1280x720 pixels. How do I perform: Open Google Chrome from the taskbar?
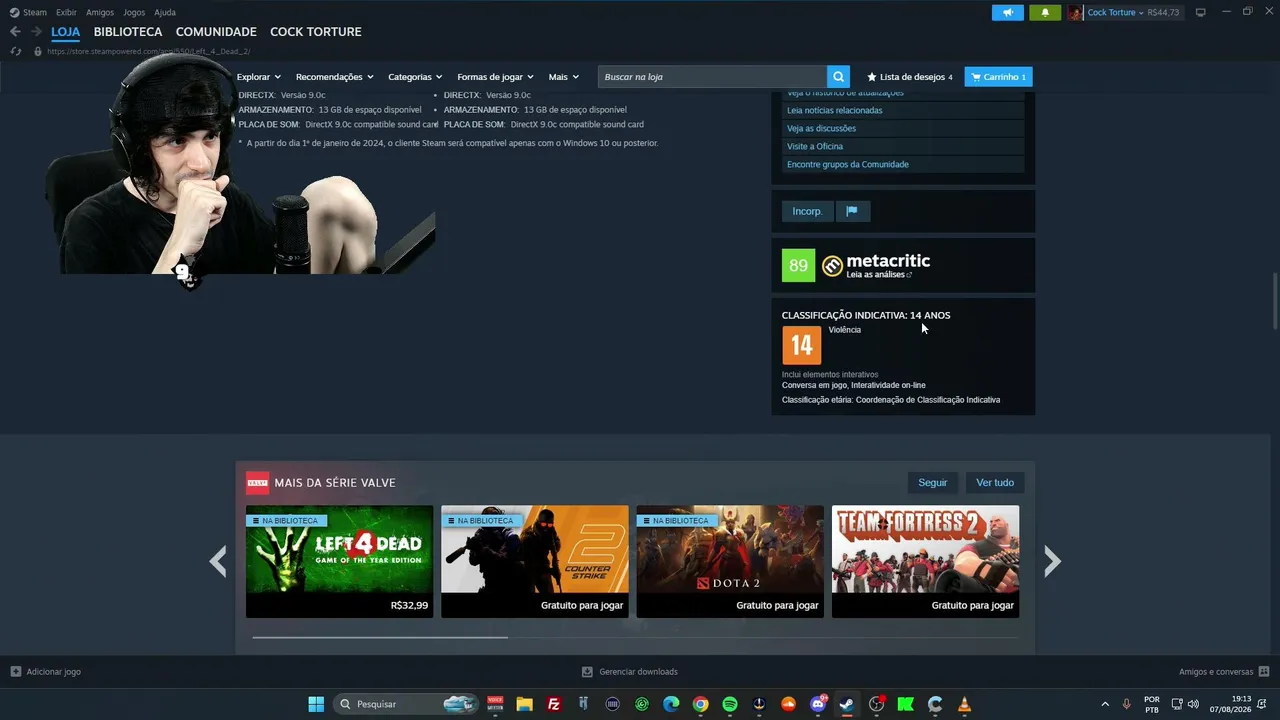coord(700,704)
